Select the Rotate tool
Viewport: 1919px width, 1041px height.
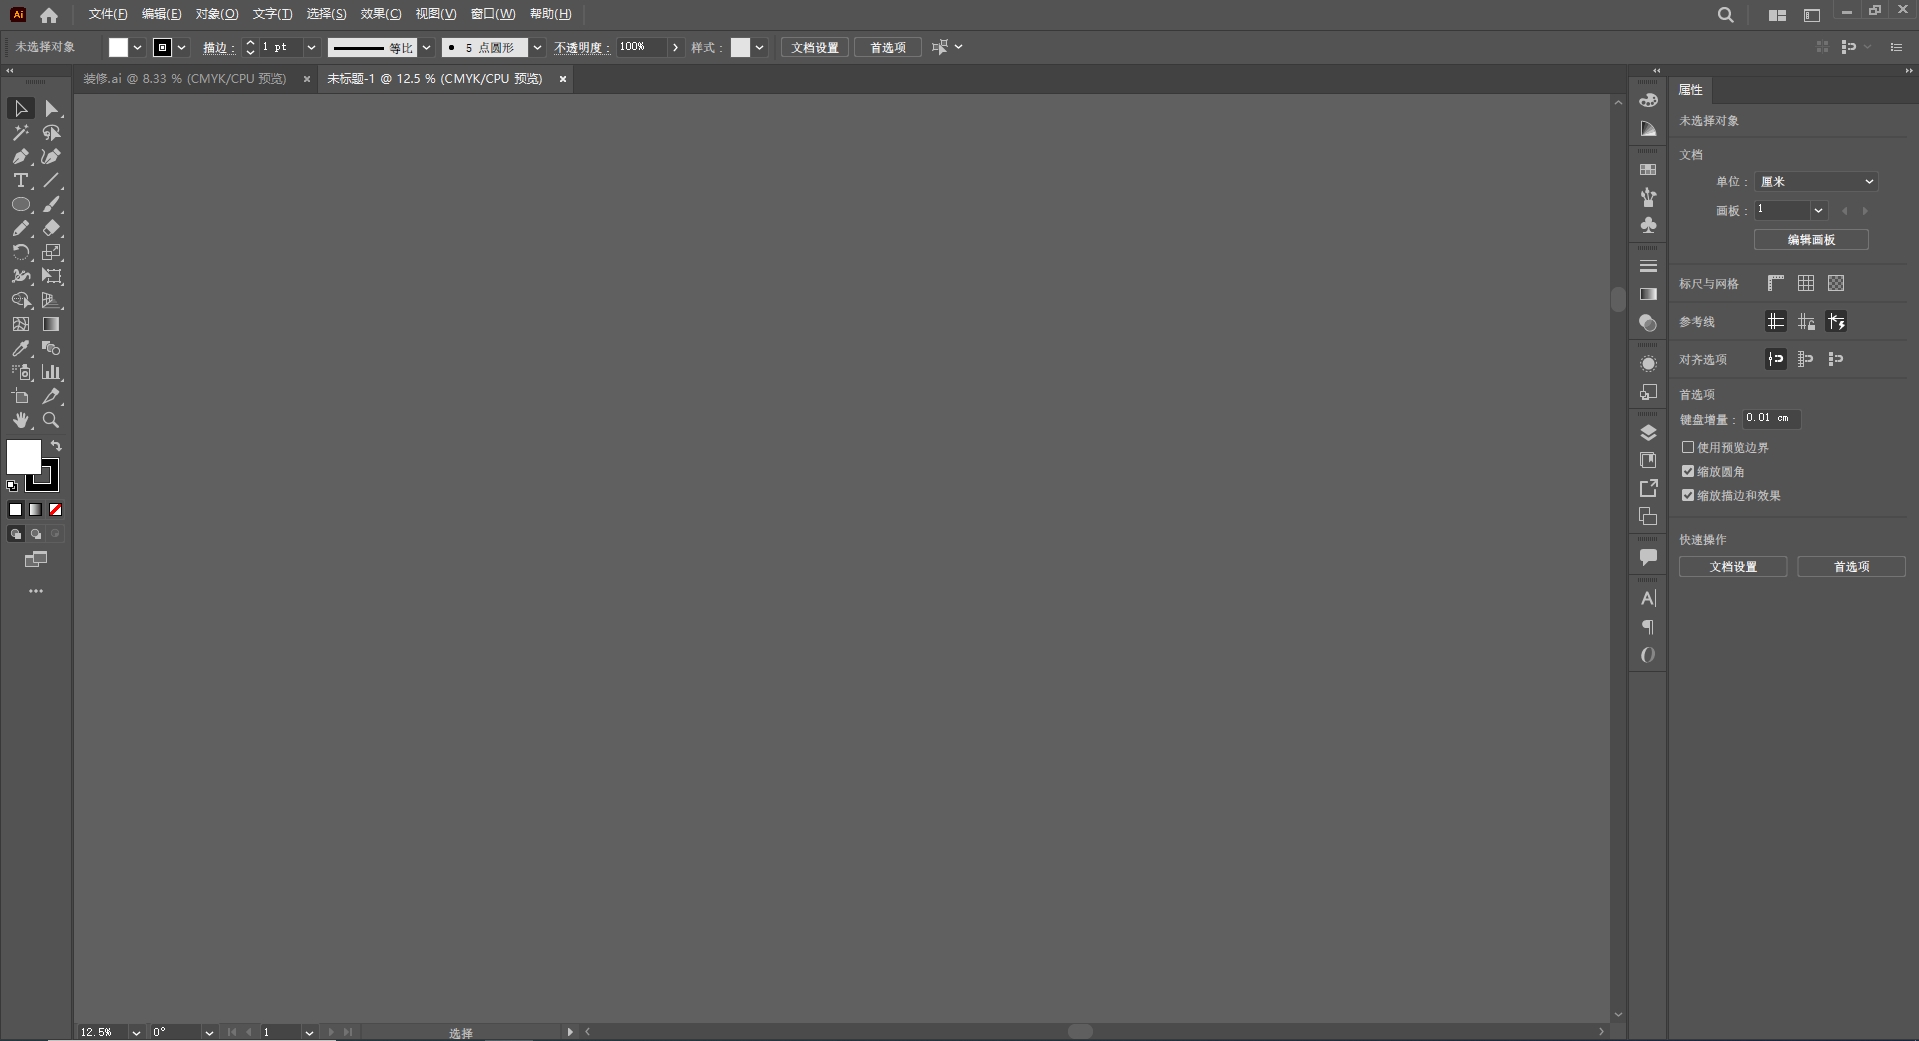pos(20,252)
